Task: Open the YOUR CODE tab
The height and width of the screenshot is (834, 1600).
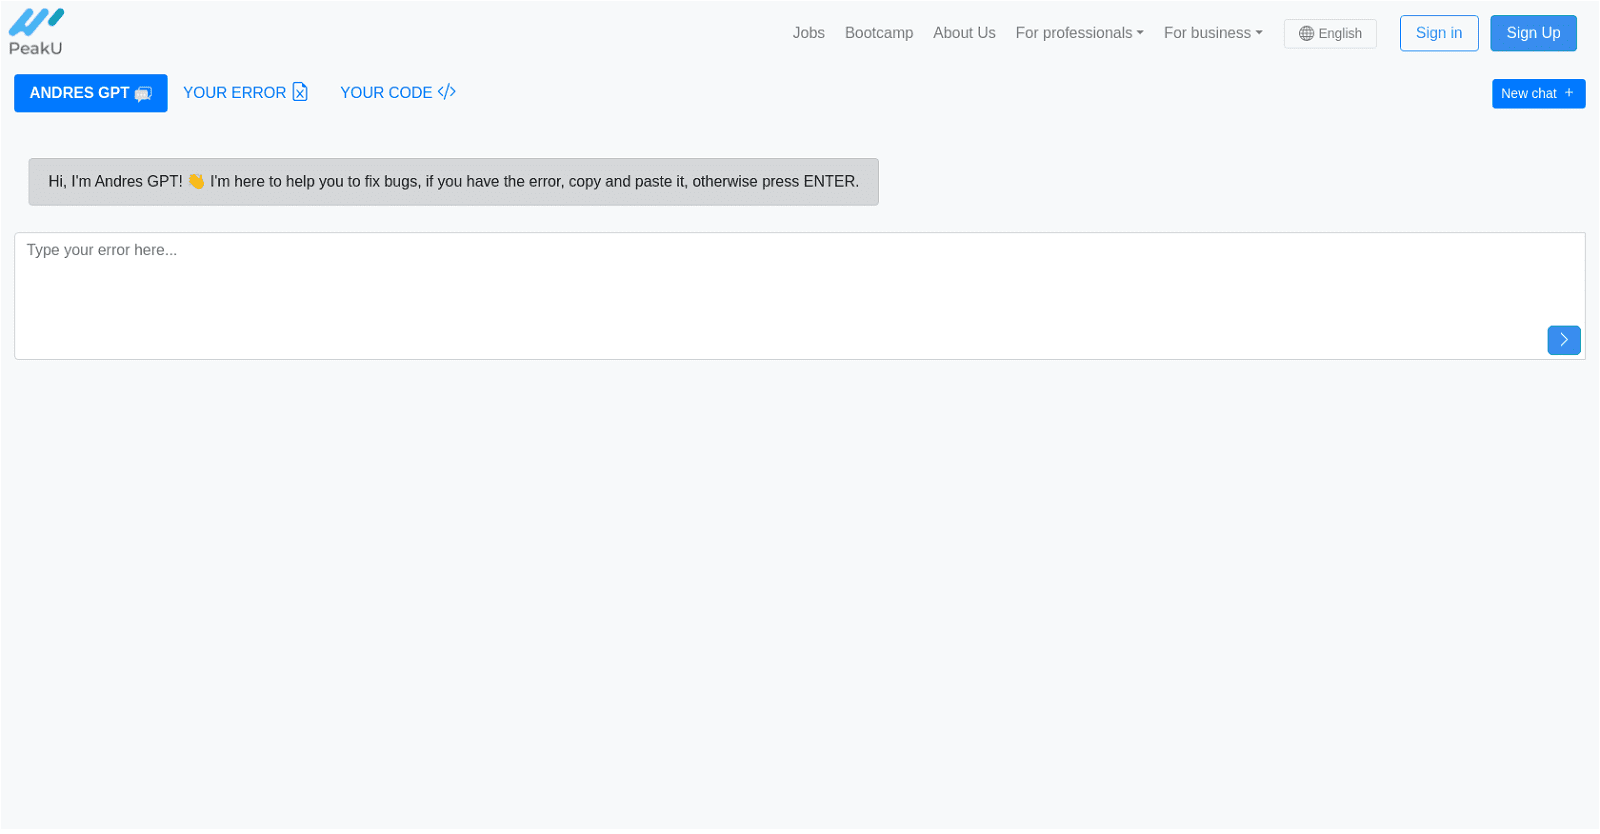Action: pos(386,93)
